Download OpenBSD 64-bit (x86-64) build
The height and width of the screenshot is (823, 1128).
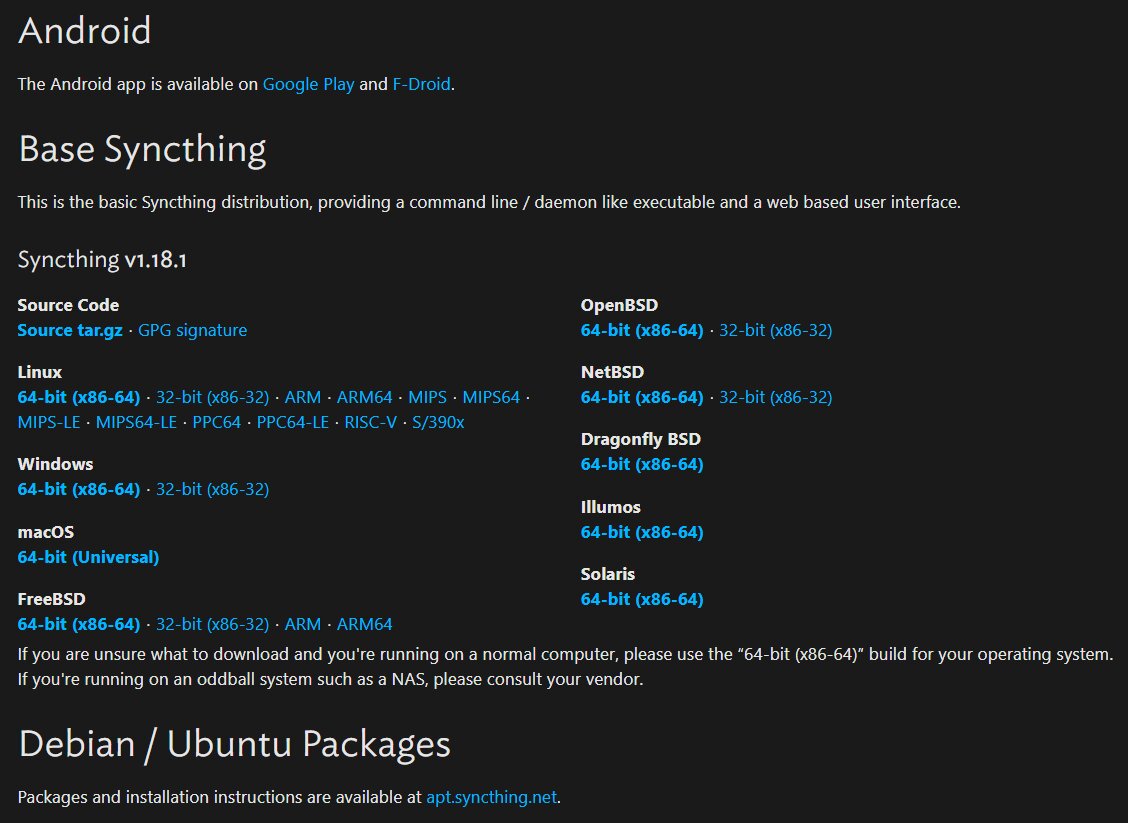[642, 330]
